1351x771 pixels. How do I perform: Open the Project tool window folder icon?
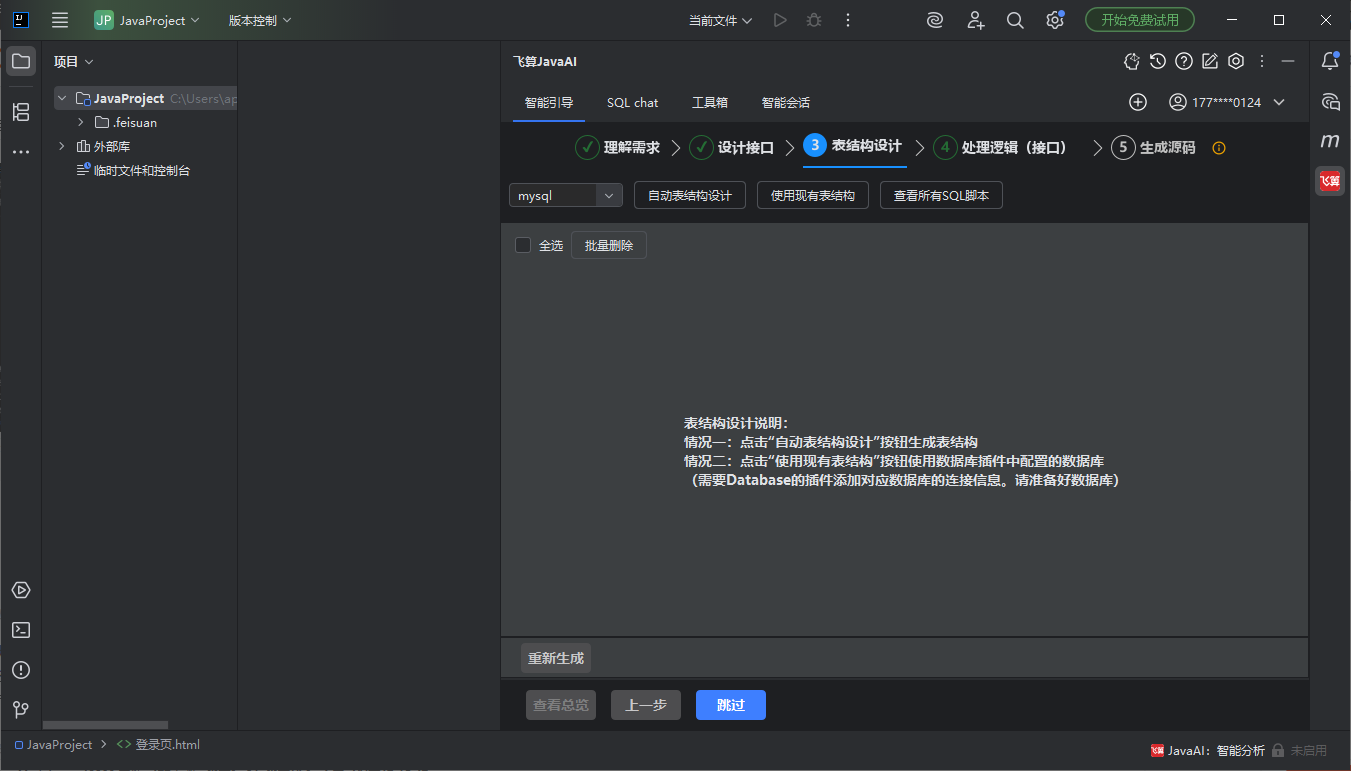point(21,61)
